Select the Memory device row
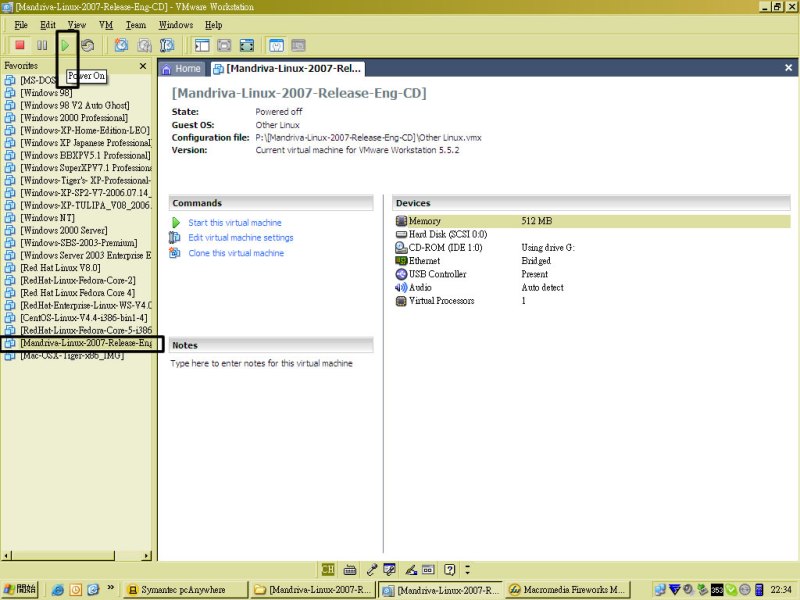The height and width of the screenshot is (600, 800). [592, 221]
